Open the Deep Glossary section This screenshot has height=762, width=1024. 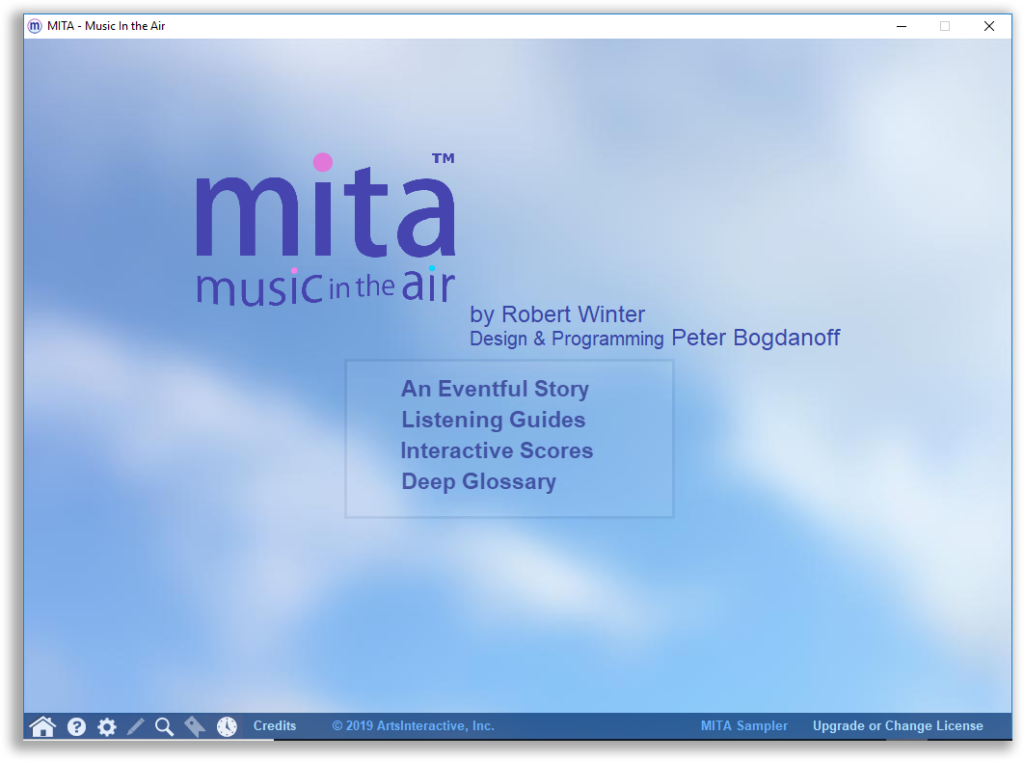(x=478, y=482)
